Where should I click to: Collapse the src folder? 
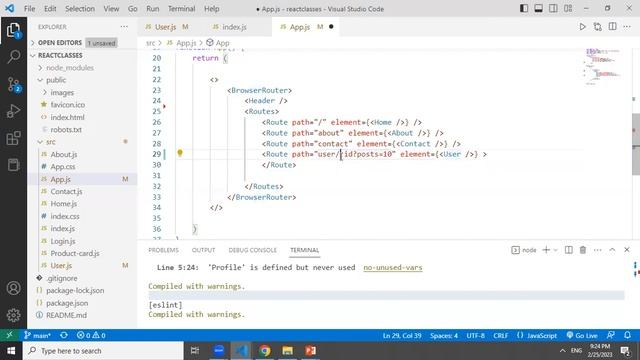(x=51, y=142)
